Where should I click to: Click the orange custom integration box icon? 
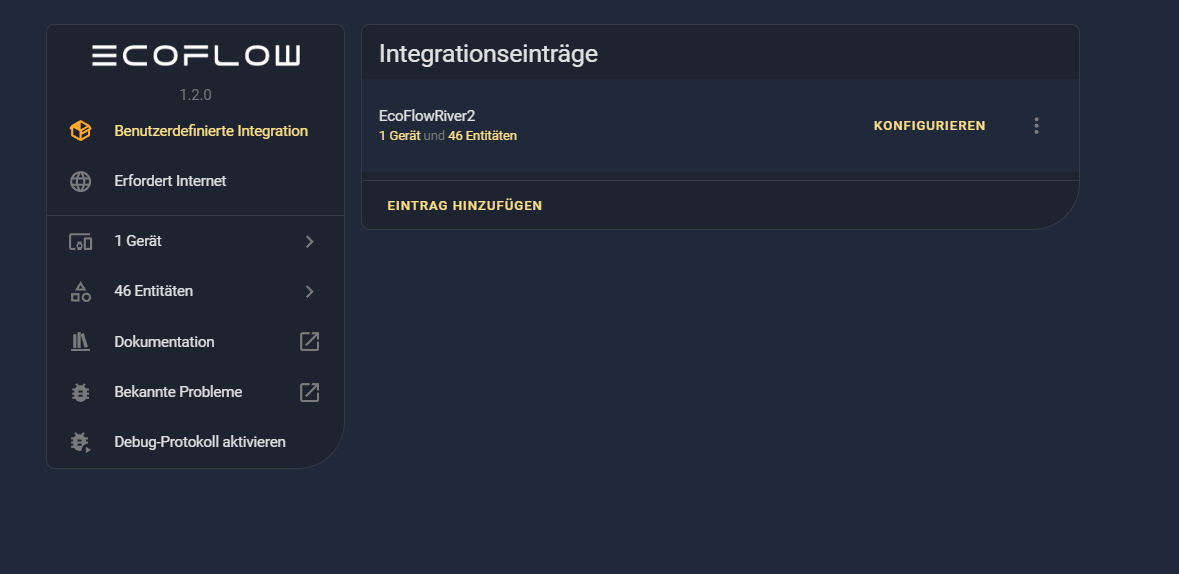point(80,131)
